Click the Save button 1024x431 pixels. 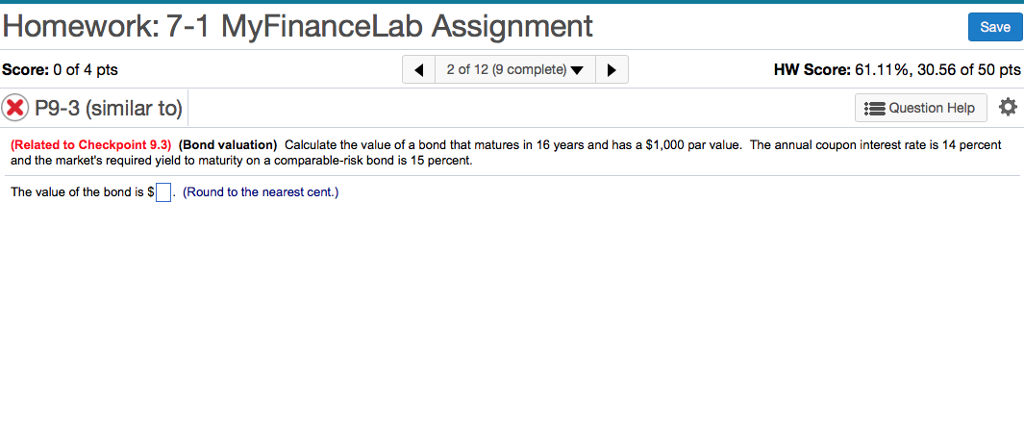[x=994, y=27]
